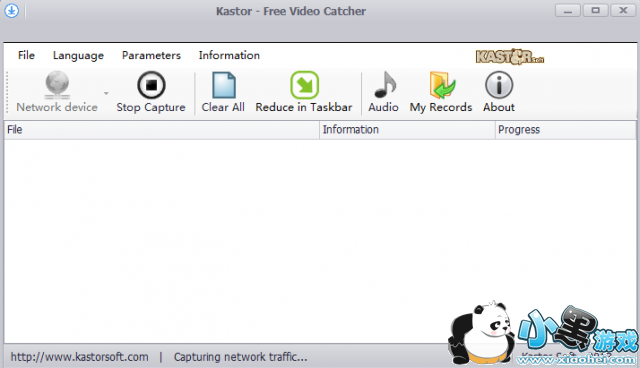Viewport: 640px width, 368px height.
Task: Click the Progress column header
Action: [565, 130]
